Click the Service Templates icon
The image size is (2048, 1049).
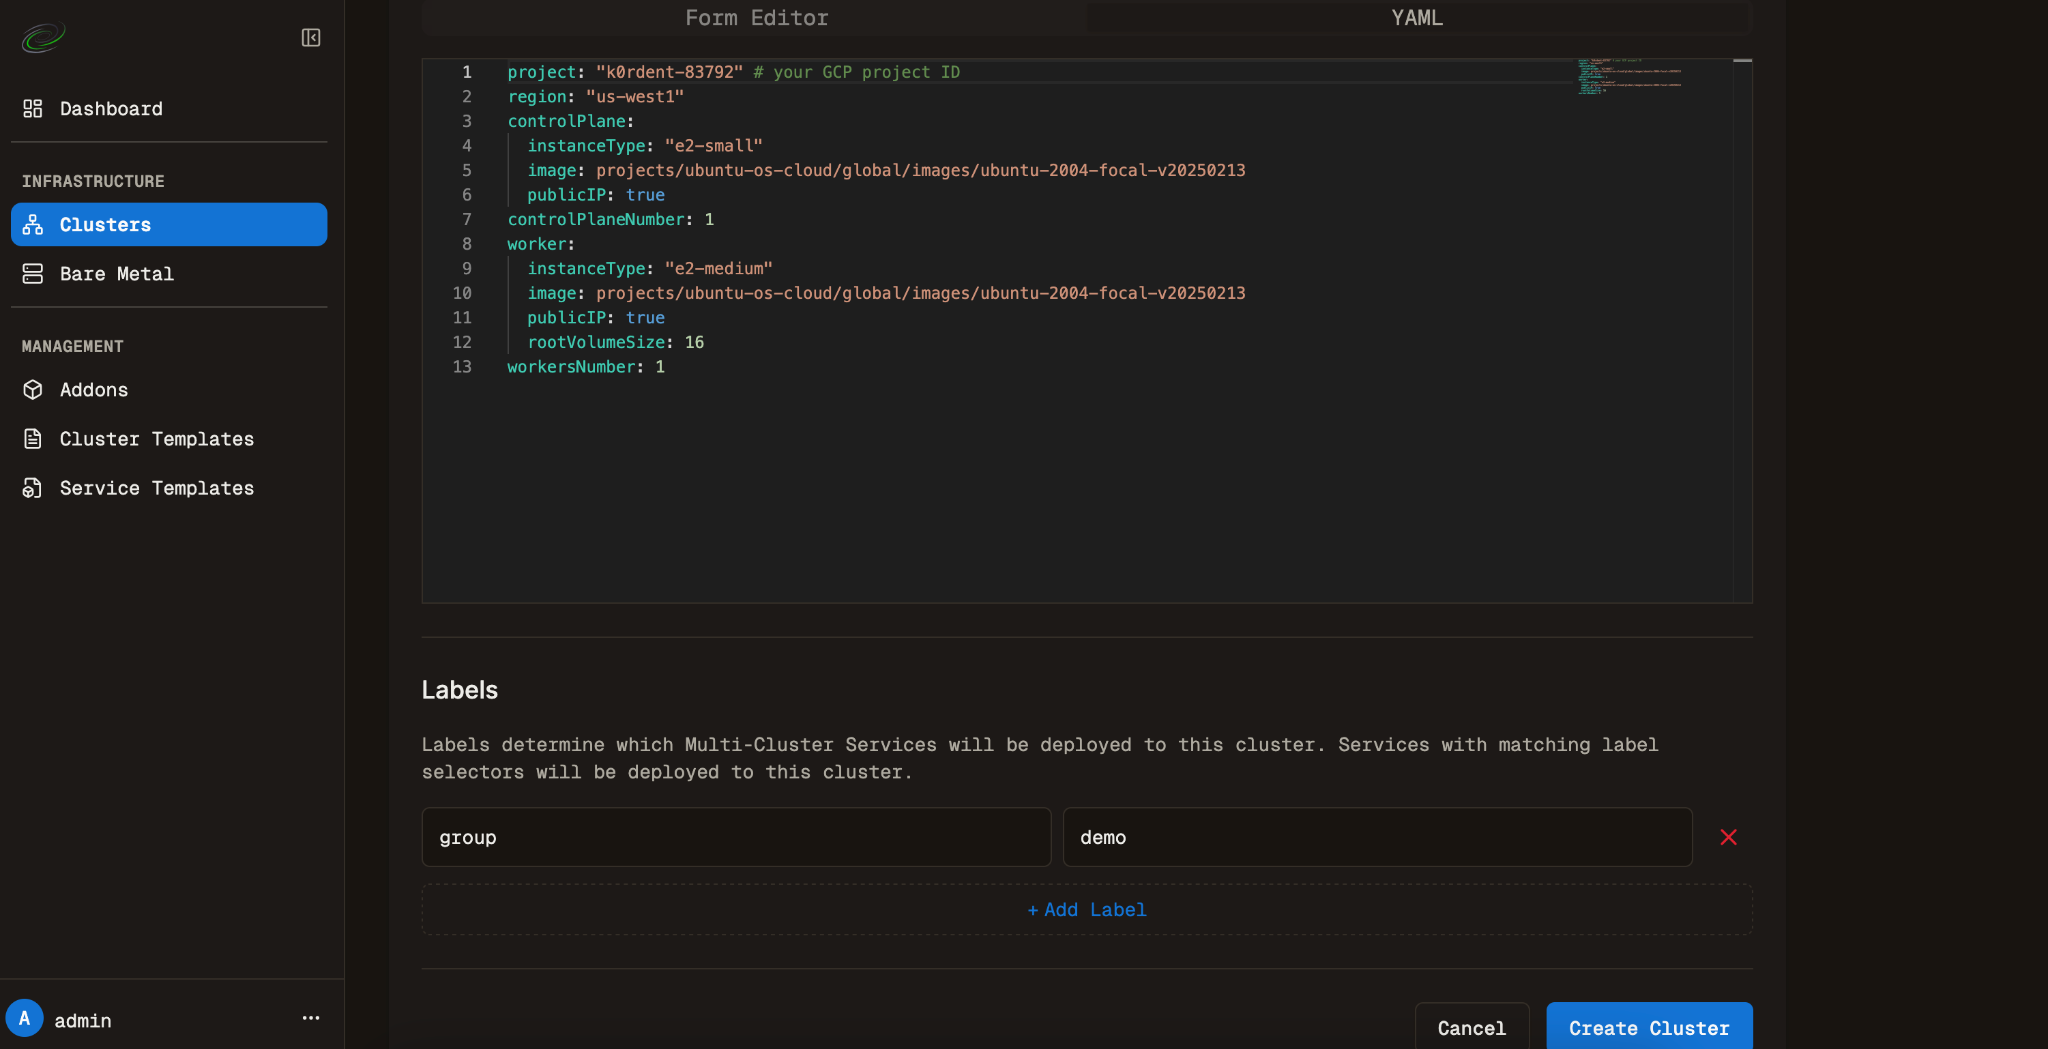(33, 488)
